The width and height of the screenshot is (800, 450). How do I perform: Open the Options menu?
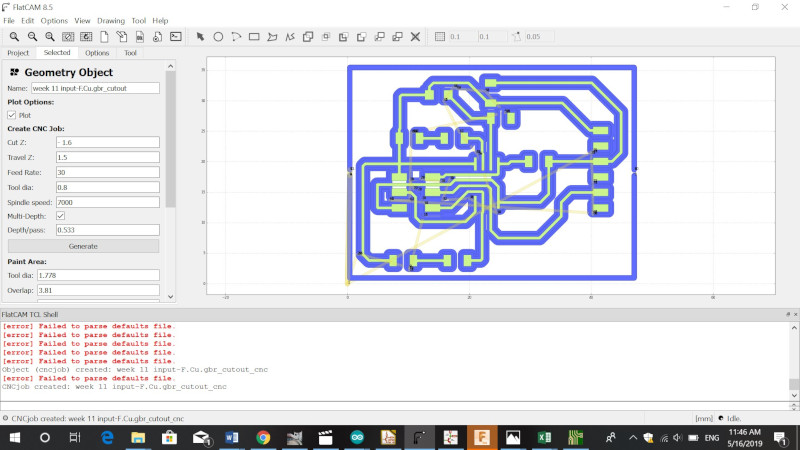(54, 21)
